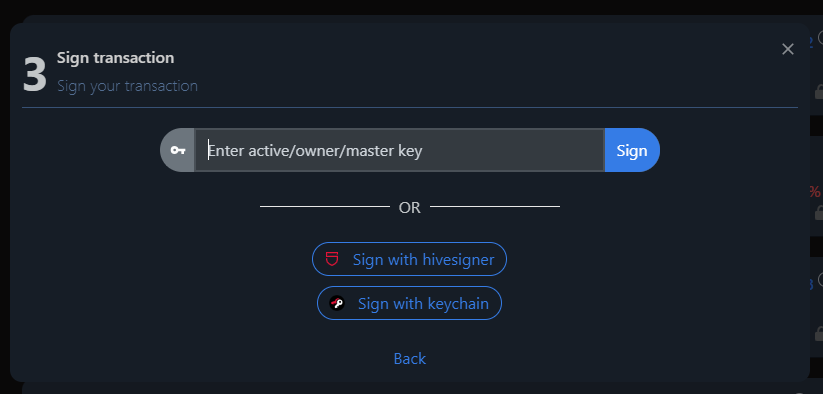Click the top-right circular info icon behind dialog

click(819, 37)
